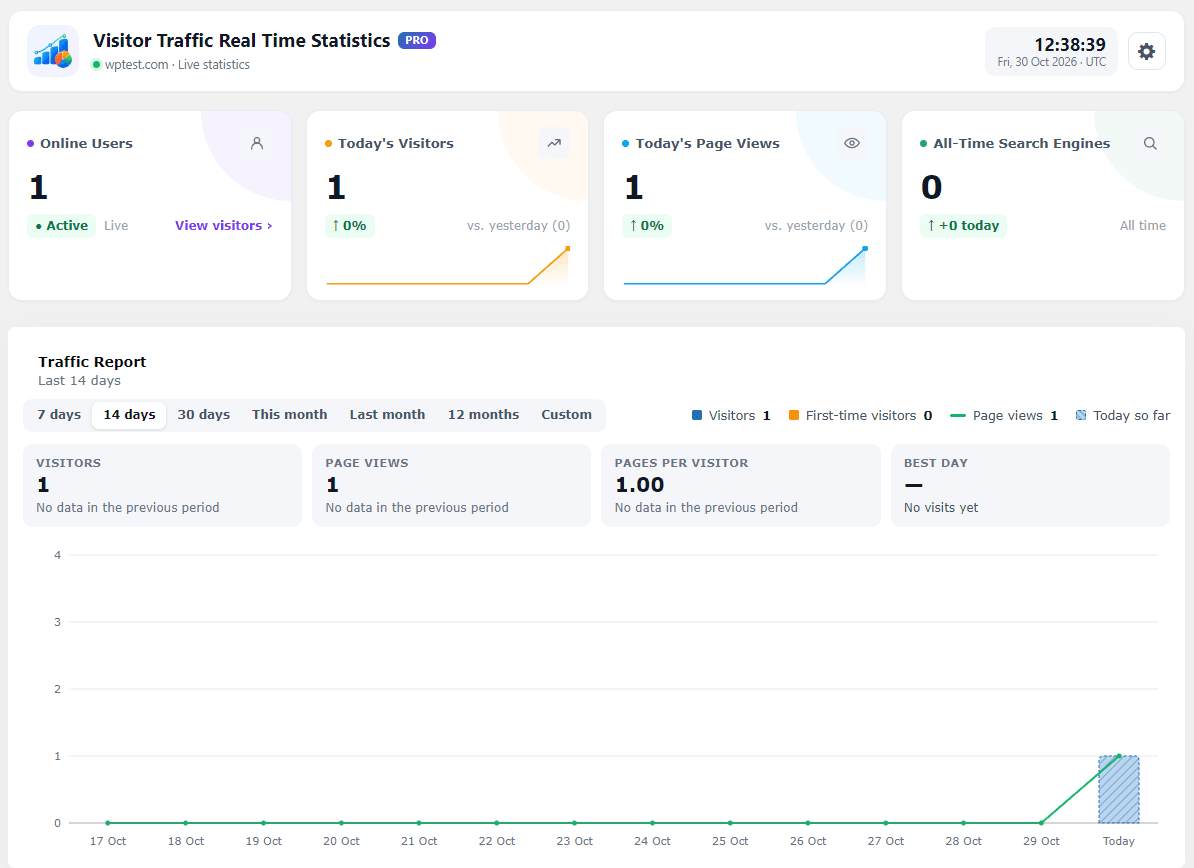The height and width of the screenshot is (868, 1194).
Task: Select the 14 days range tab
Action: point(129,414)
